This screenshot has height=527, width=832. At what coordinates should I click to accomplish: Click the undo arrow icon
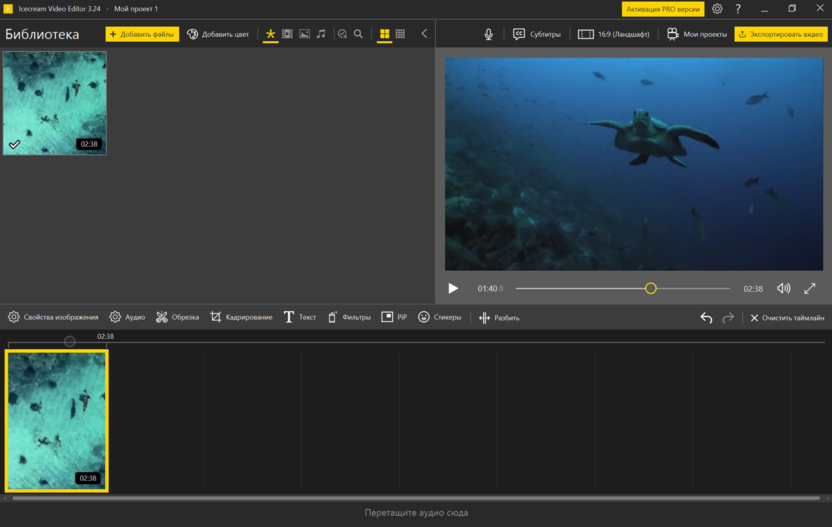coord(706,317)
